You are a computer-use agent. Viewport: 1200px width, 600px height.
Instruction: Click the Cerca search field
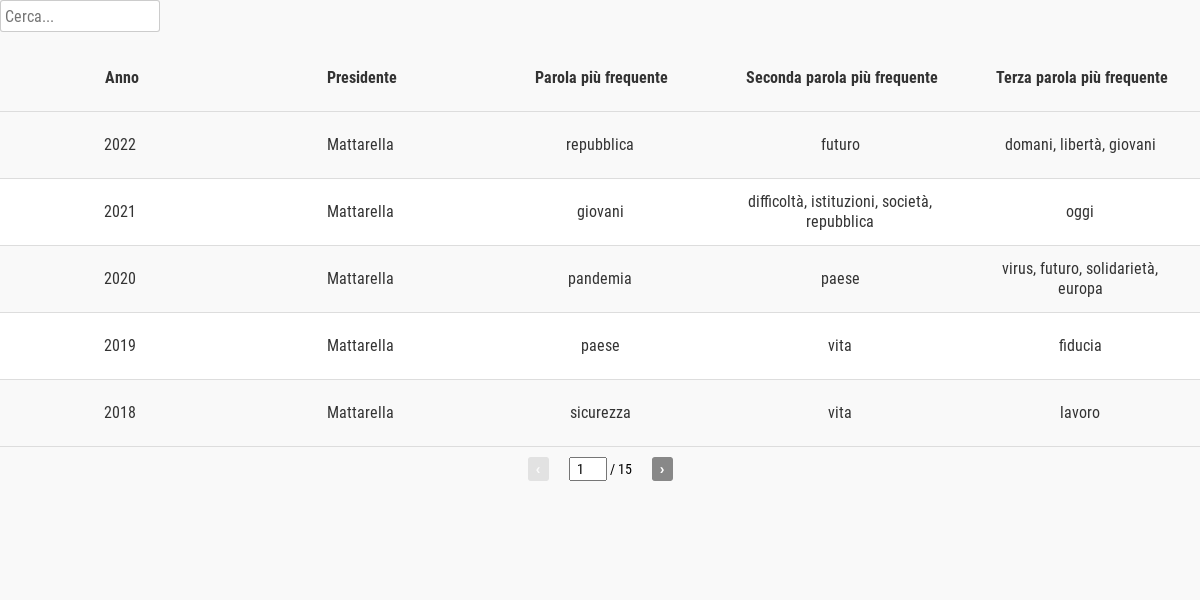pyautogui.click(x=80, y=16)
